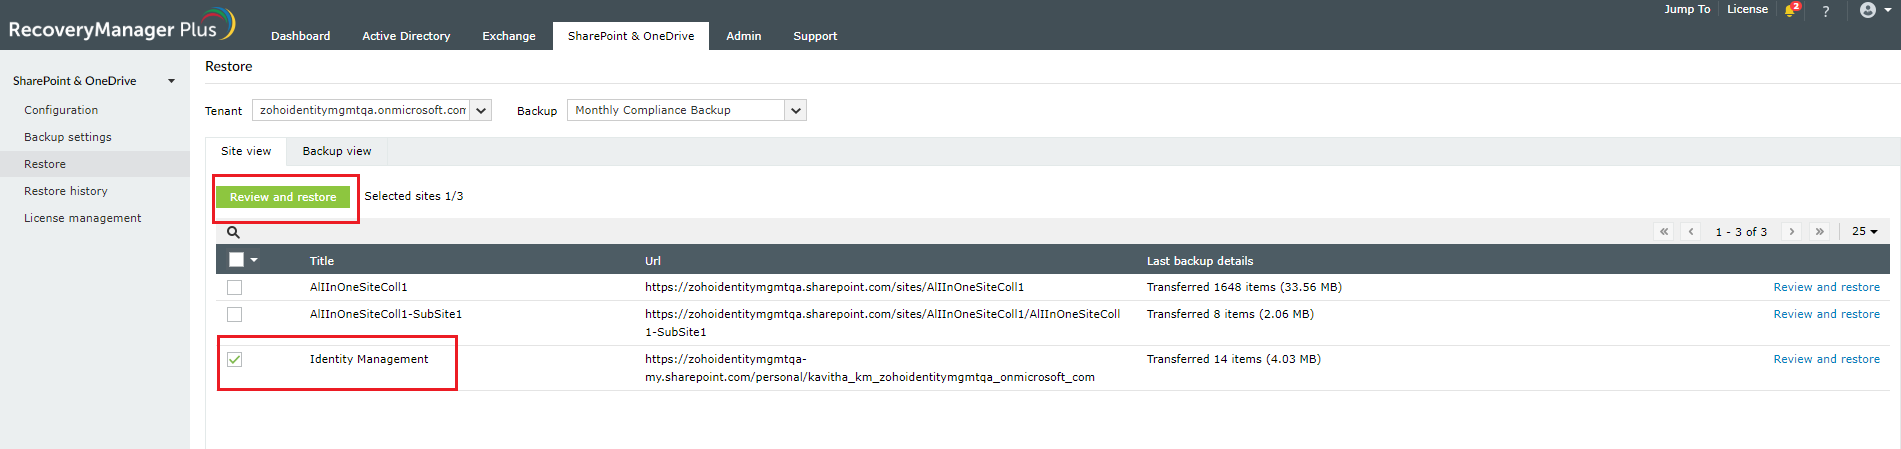Screen dimensions: 1901x449
Task: Open the notifications bell icon
Action: (1791, 10)
